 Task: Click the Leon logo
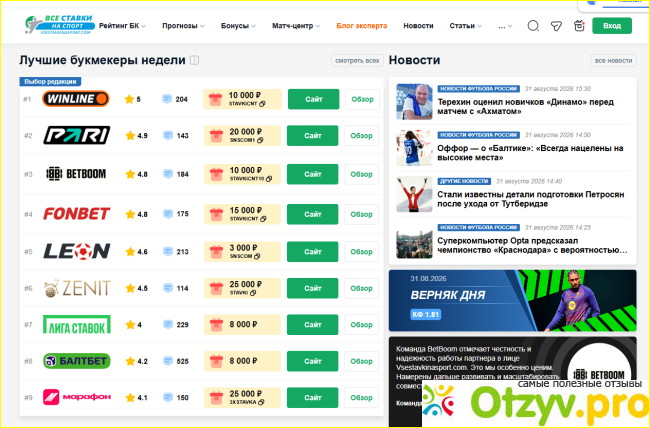77,251
